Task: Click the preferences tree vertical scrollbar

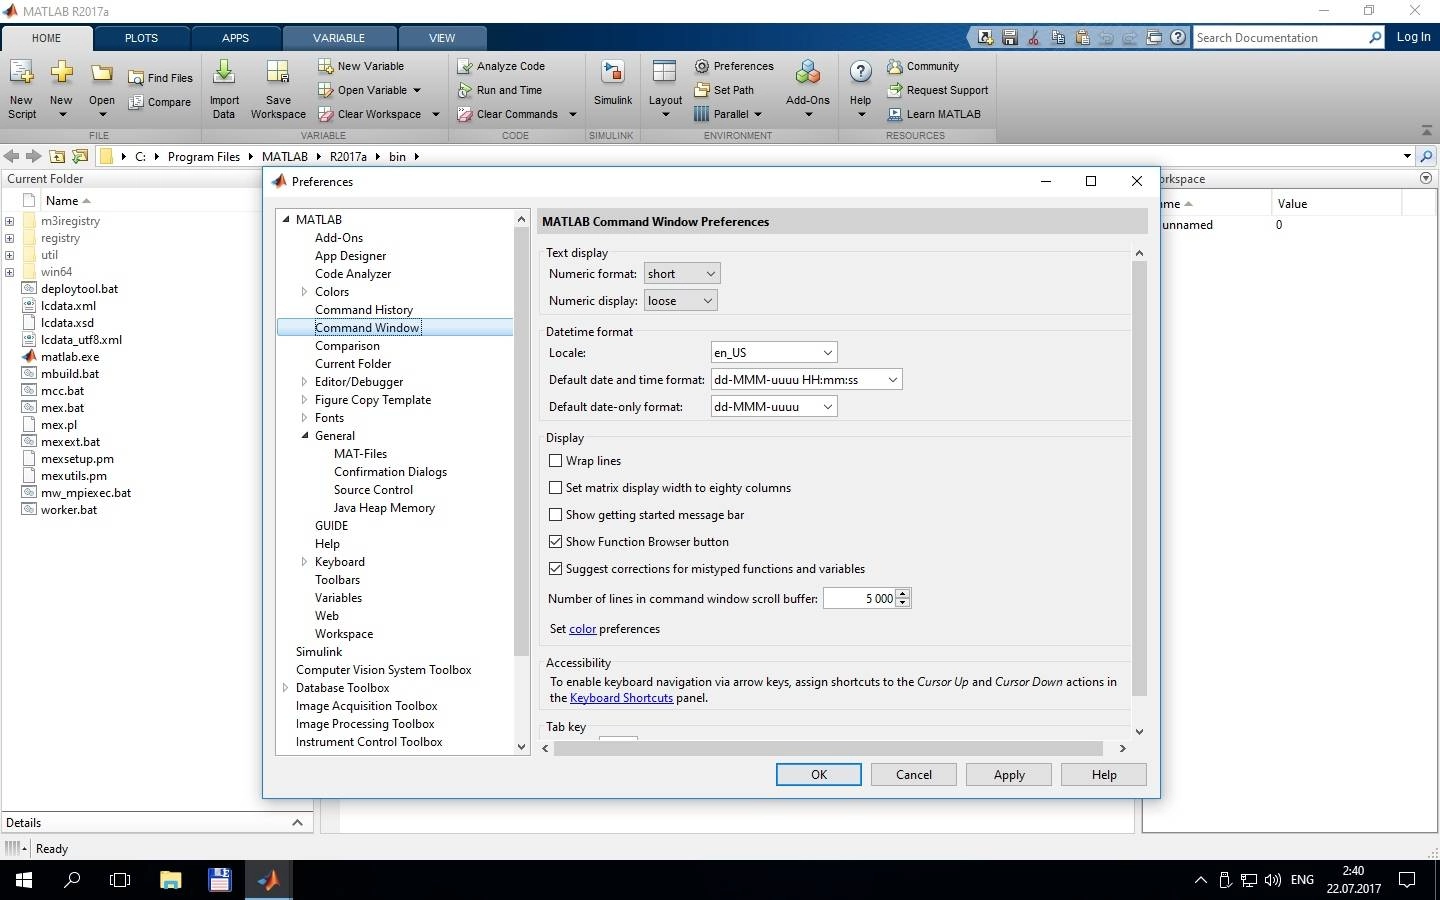Action: [521, 440]
